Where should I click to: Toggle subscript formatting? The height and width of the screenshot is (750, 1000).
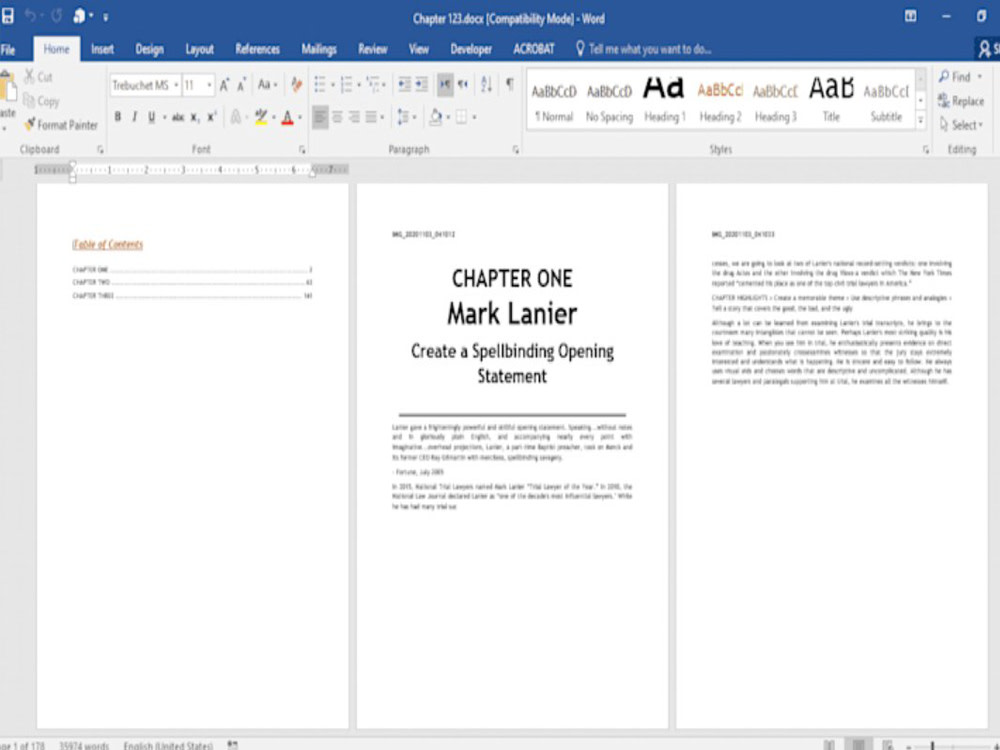[x=195, y=117]
